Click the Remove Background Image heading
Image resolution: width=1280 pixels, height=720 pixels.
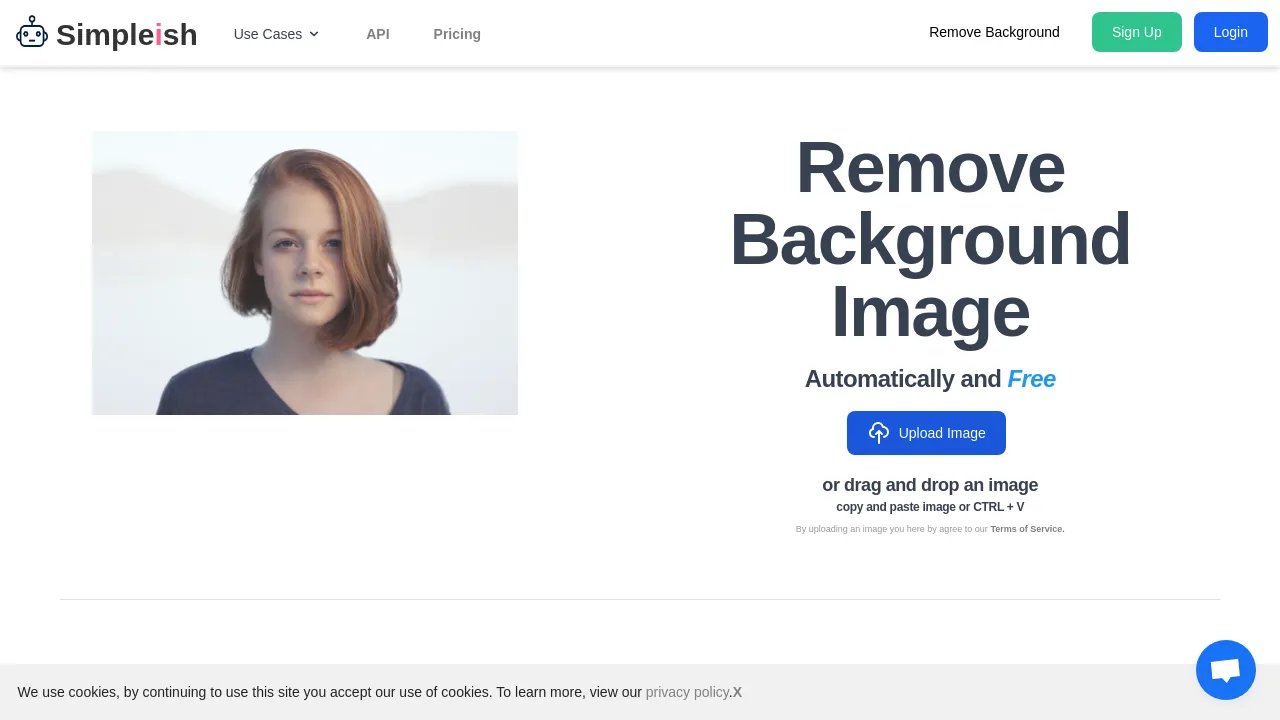click(x=930, y=239)
